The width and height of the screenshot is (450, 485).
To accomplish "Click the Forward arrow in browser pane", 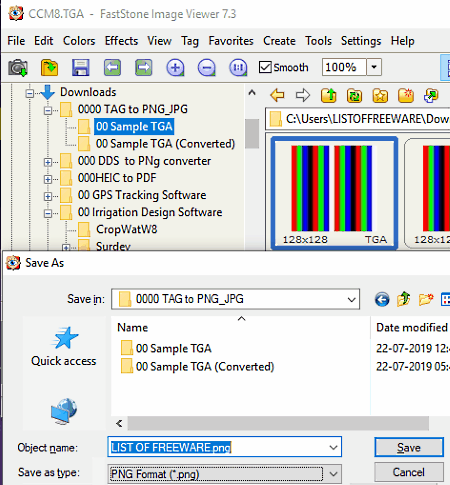I will (x=303, y=95).
